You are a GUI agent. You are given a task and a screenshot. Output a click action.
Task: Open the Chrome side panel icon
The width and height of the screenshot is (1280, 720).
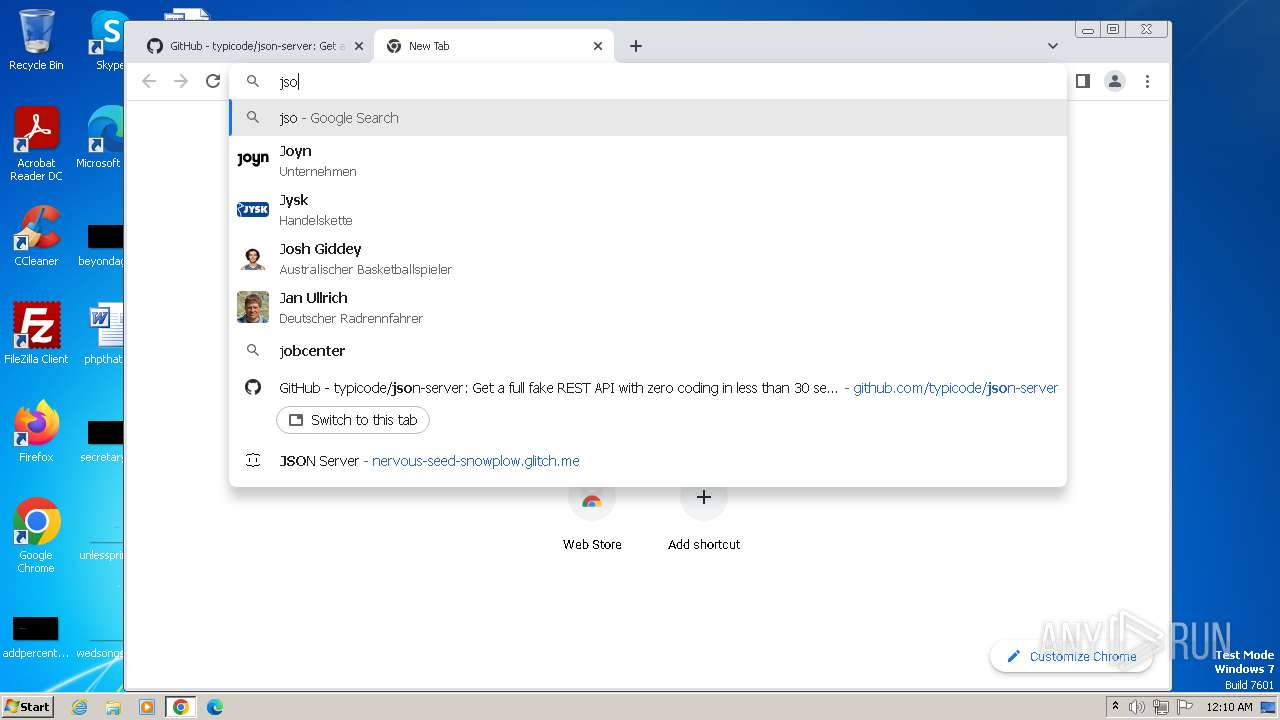(1082, 81)
